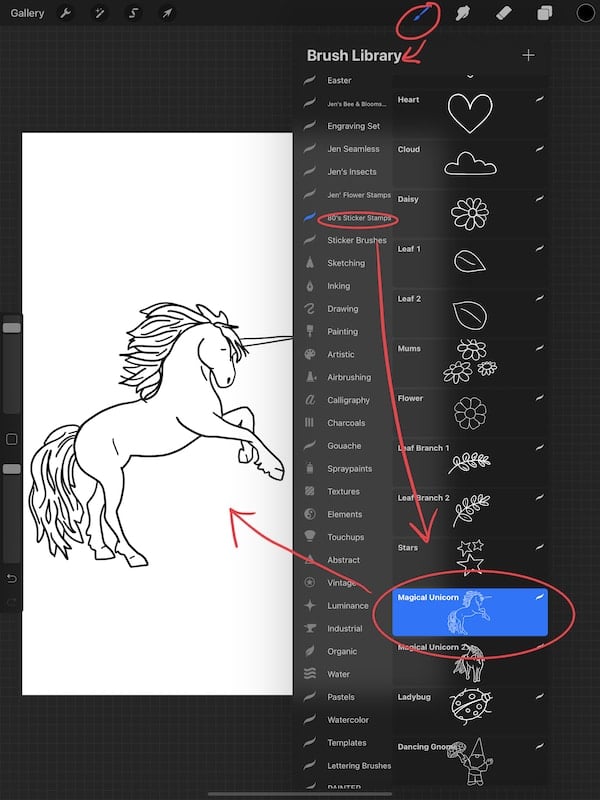Select the Heart stamp brush

click(x=470, y=113)
